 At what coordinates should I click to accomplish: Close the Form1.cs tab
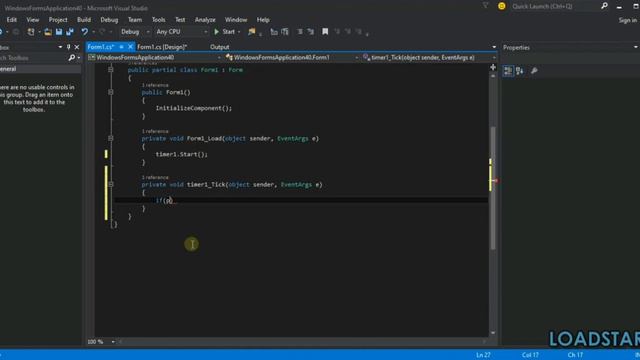[130, 47]
